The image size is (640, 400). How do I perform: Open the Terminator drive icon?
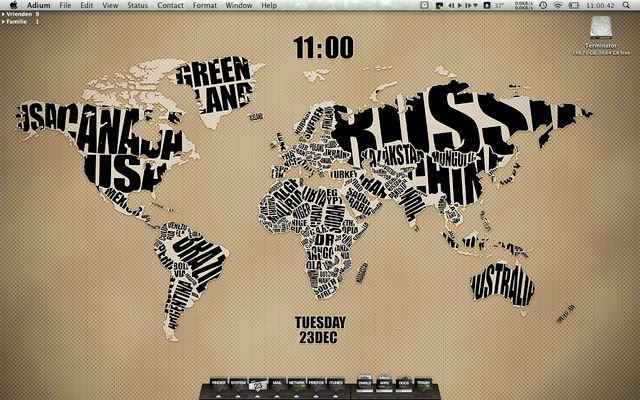[601, 28]
